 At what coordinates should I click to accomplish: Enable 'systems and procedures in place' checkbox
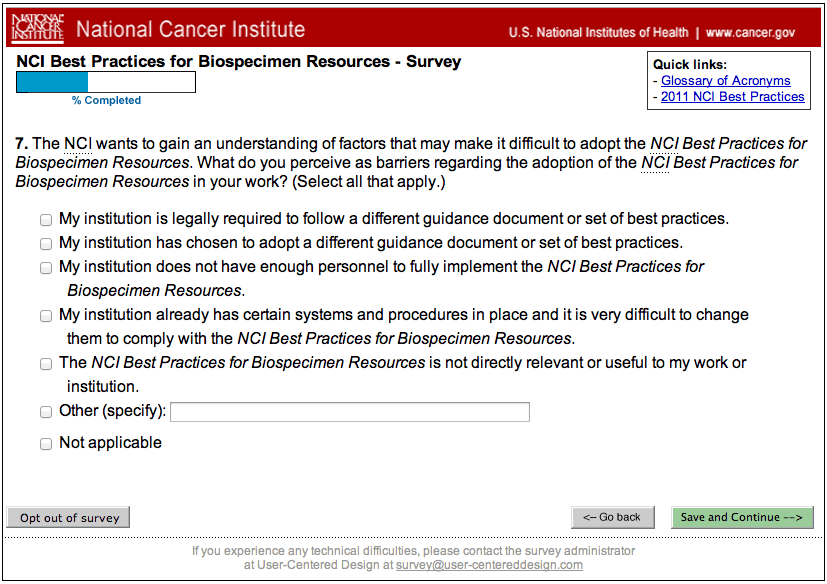click(46, 315)
